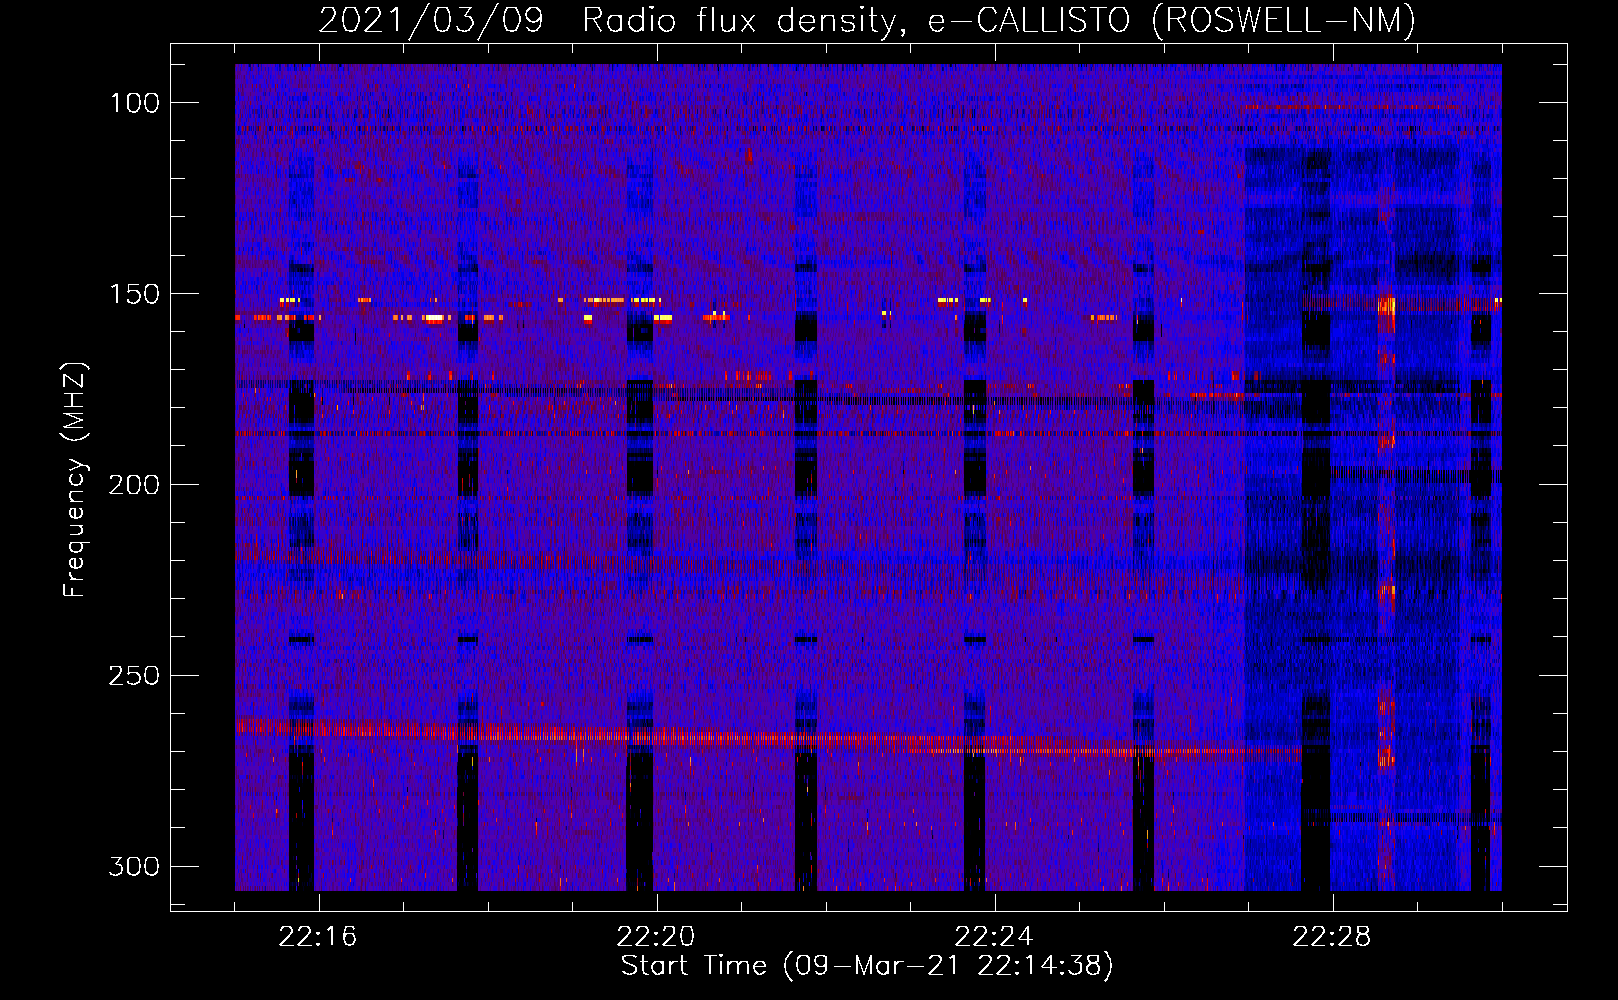Select the 100 frequency tick label
1618x1000 pixels.
134,103
